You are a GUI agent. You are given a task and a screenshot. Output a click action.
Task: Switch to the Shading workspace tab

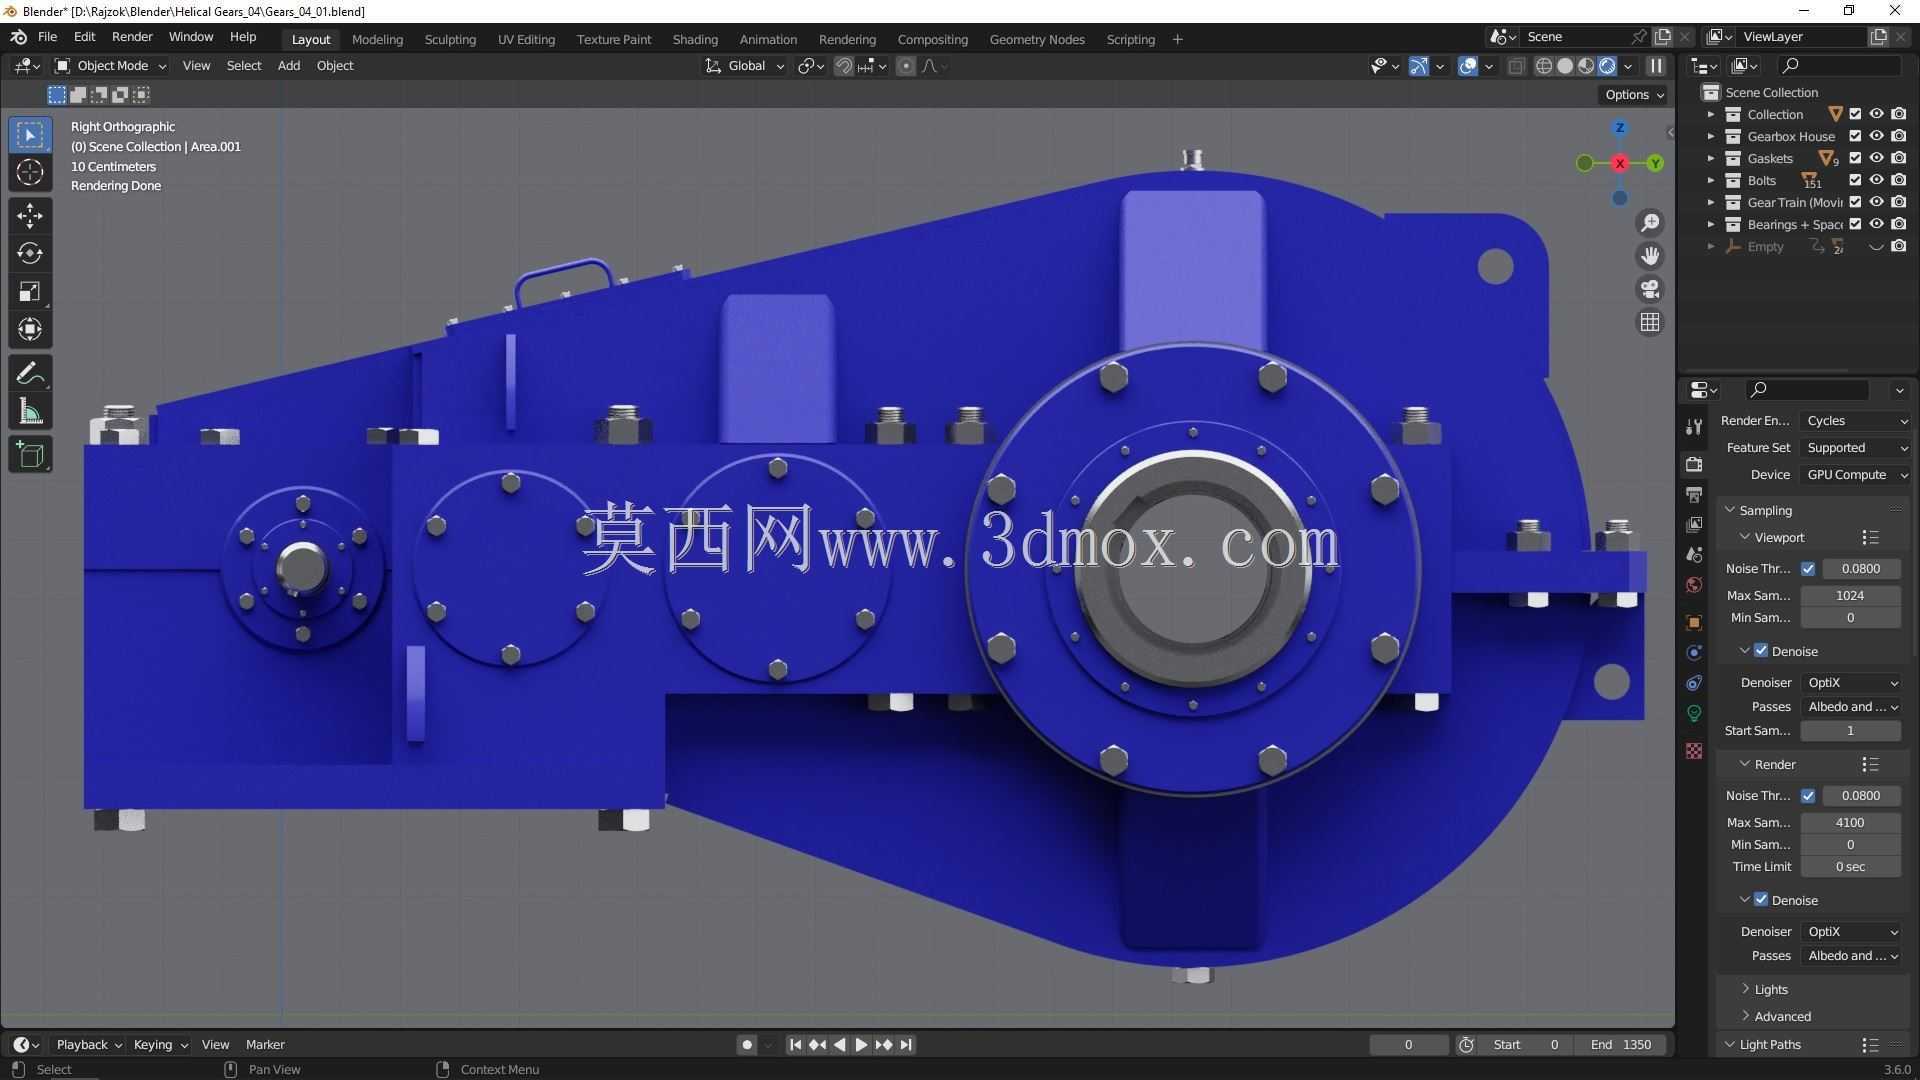(695, 40)
